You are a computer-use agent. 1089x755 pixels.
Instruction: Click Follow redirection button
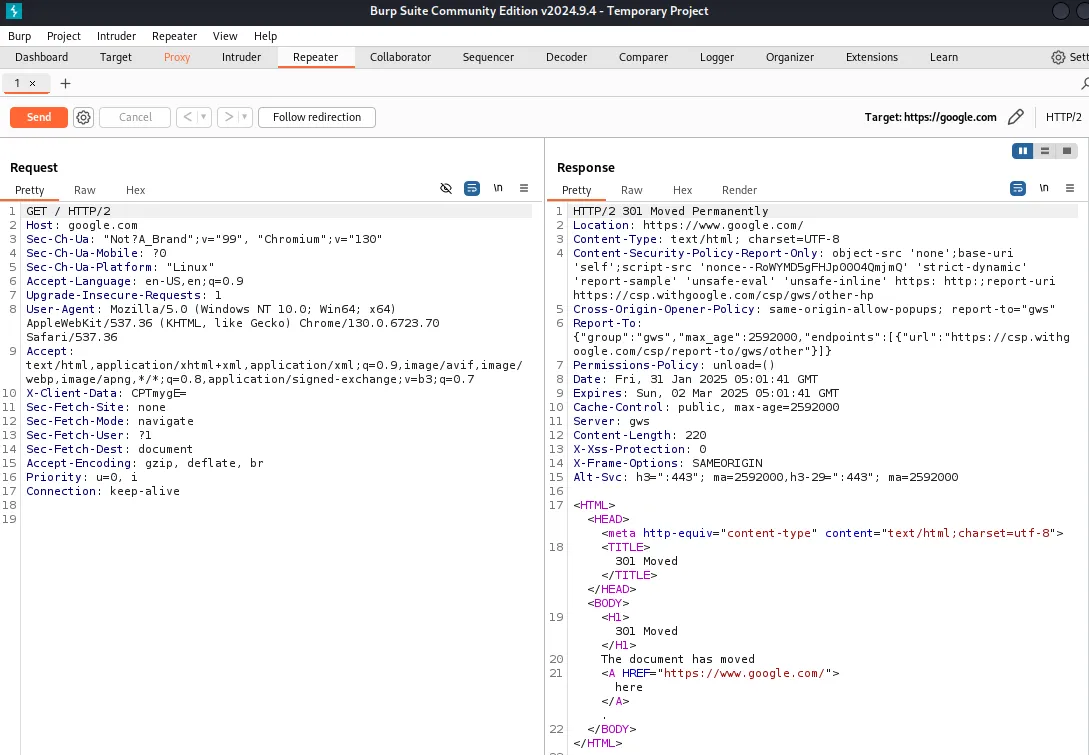point(317,117)
